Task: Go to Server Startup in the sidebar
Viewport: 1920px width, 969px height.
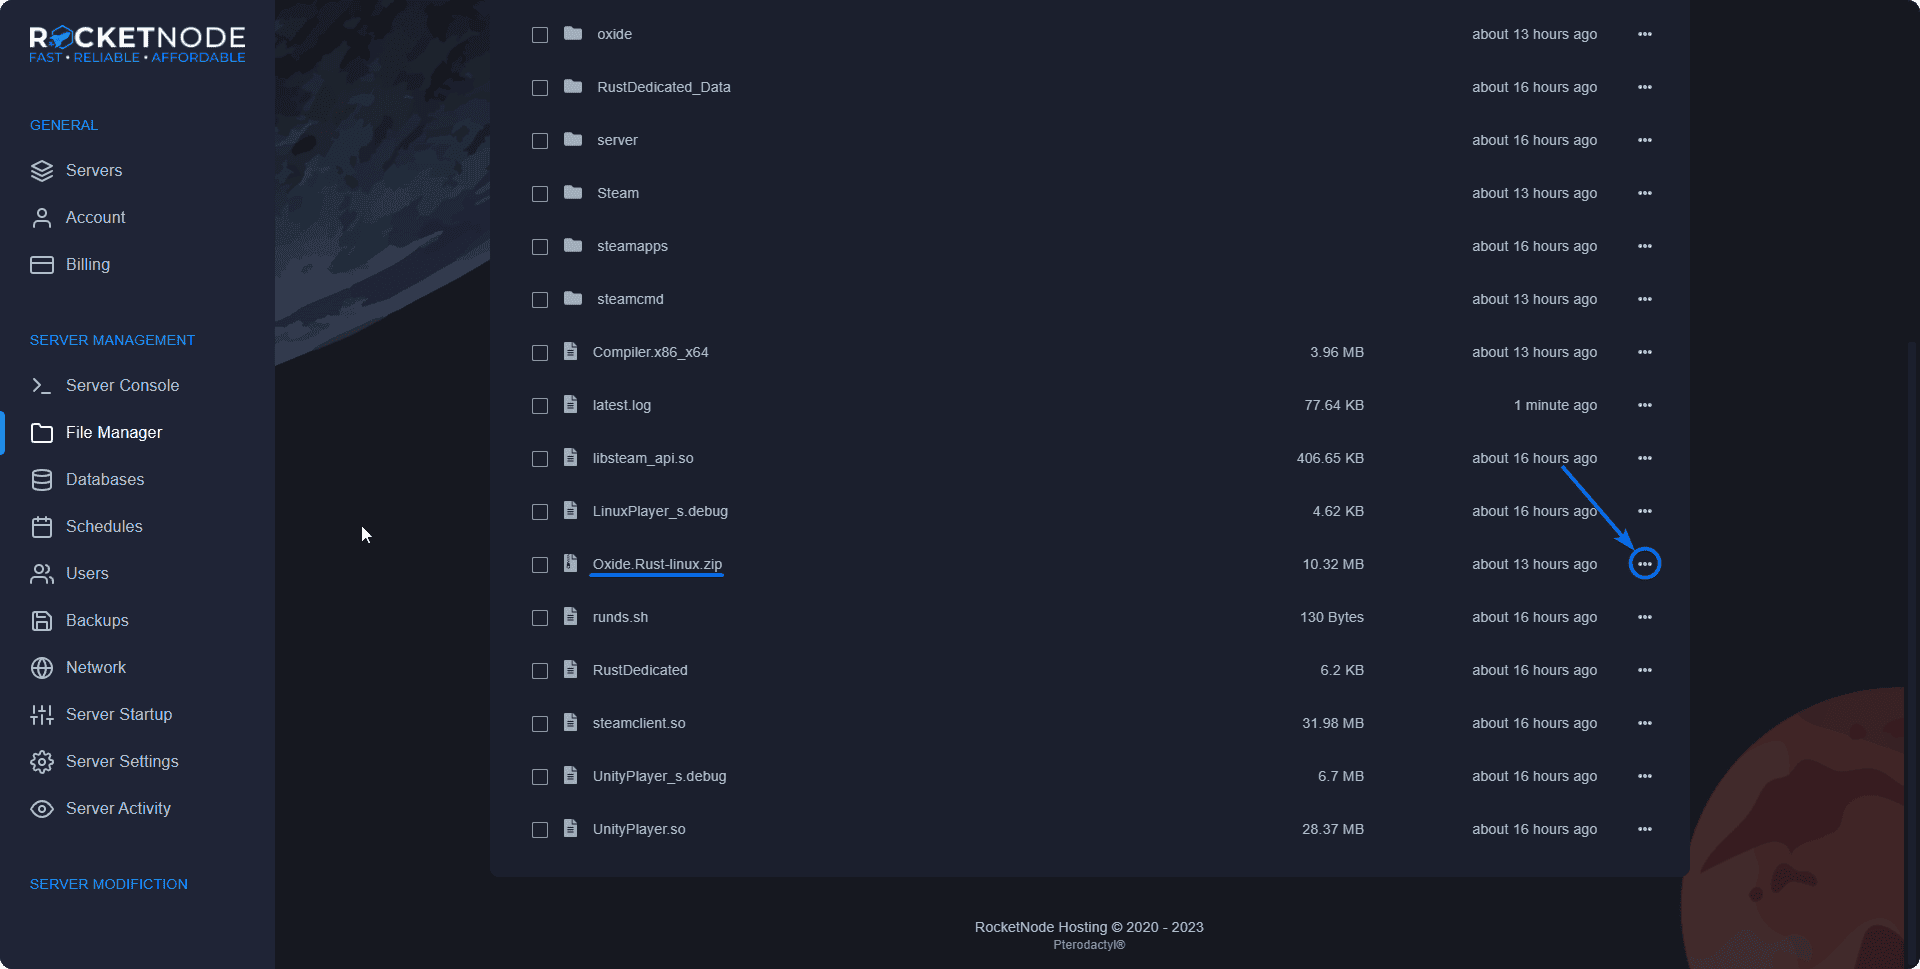Action: point(118,714)
